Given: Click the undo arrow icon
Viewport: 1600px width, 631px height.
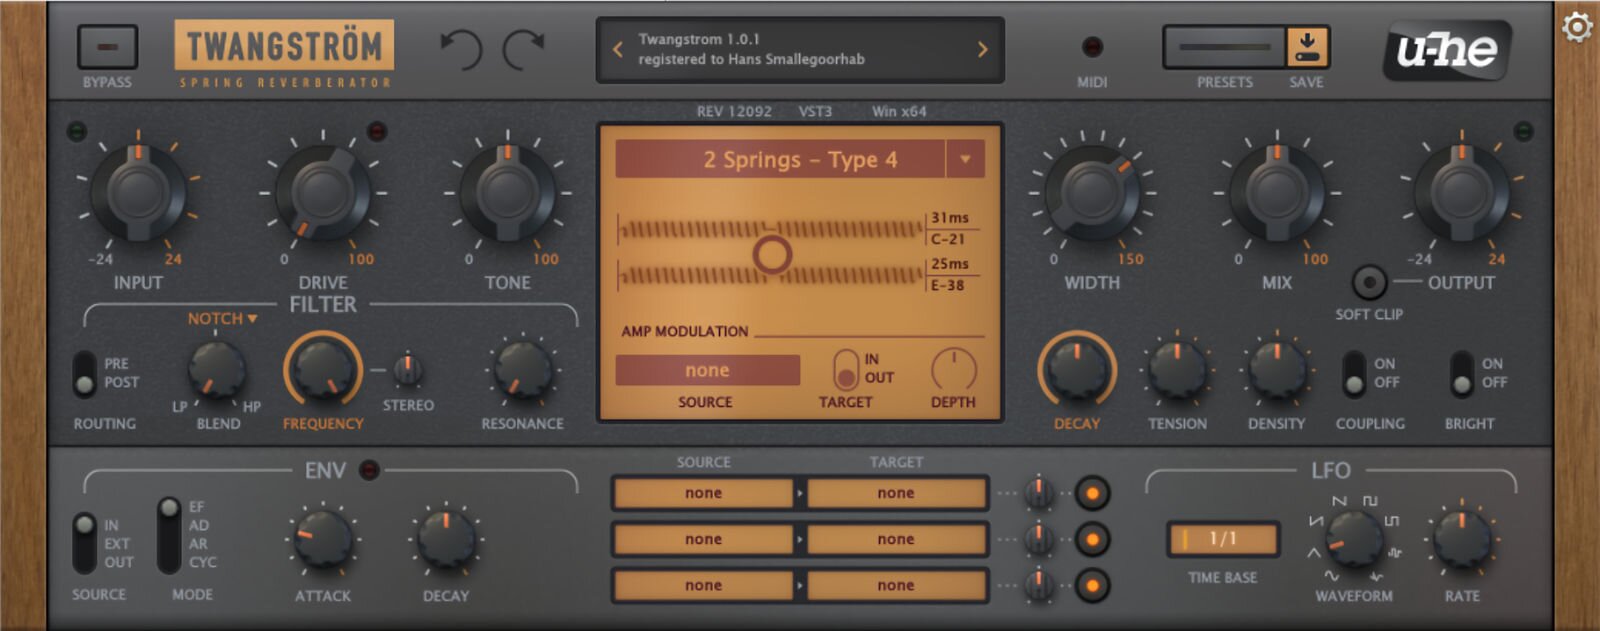Looking at the screenshot, I should click(x=461, y=48).
